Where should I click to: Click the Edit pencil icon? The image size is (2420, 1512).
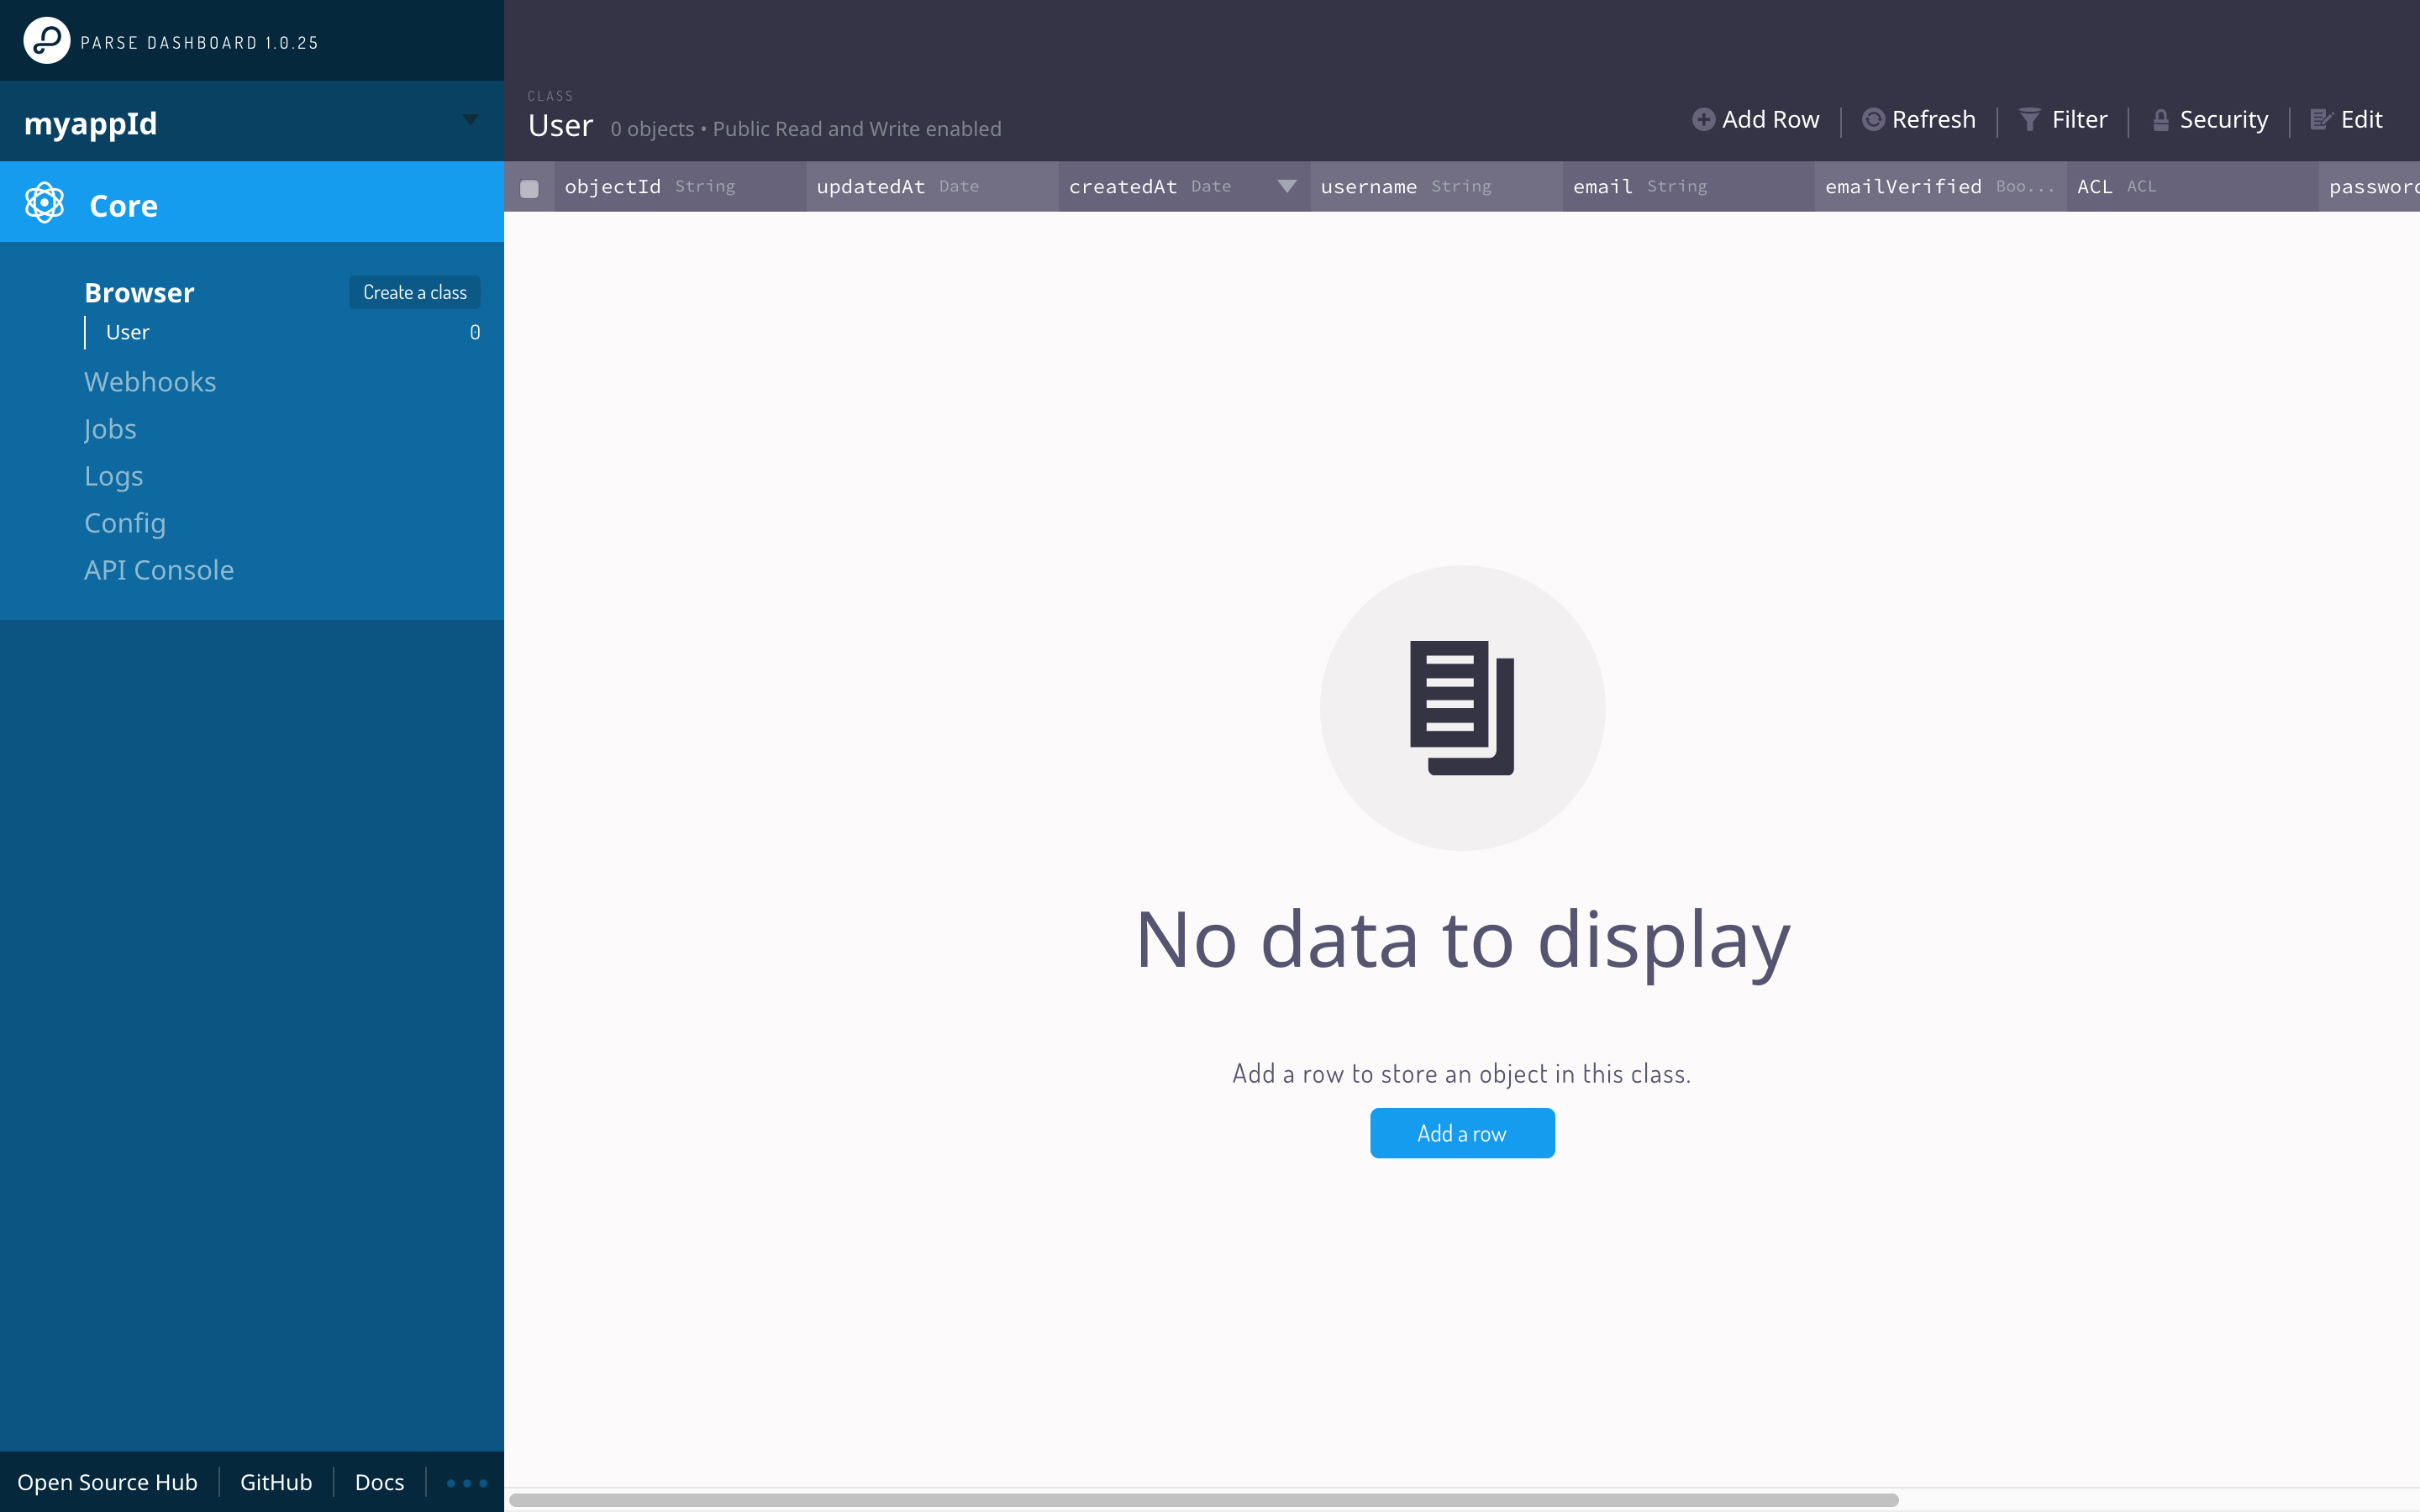click(x=2321, y=120)
